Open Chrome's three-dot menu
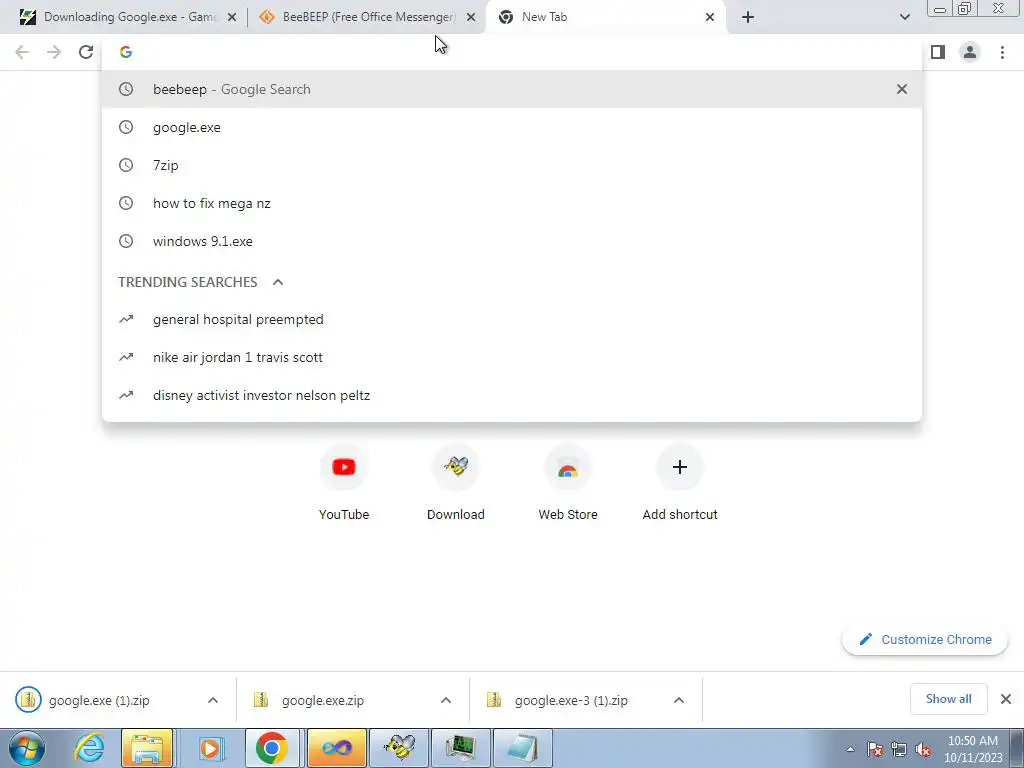This screenshot has height=768, width=1024. point(1002,52)
